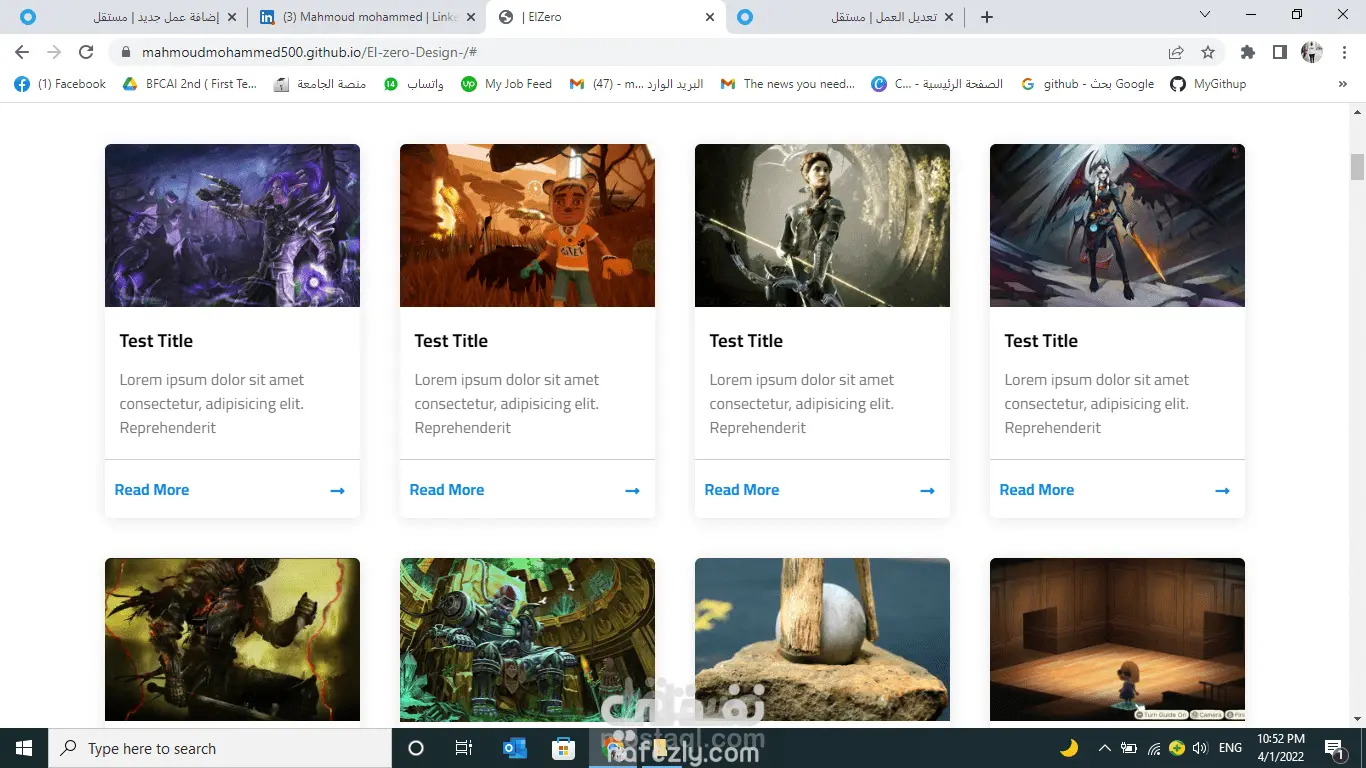Switch the ENG input language indicator
Image resolution: width=1366 pixels, height=768 pixels.
click(x=1231, y=748)
